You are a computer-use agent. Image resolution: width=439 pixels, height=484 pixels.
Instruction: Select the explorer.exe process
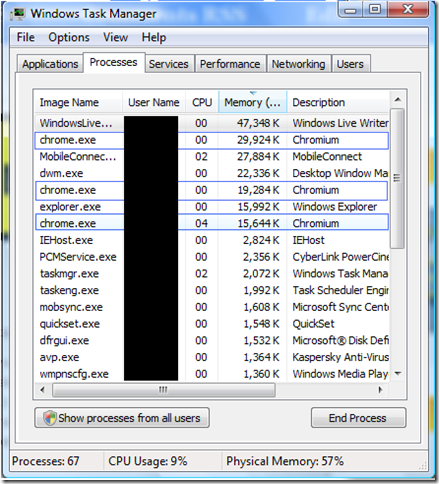(212, 207)
